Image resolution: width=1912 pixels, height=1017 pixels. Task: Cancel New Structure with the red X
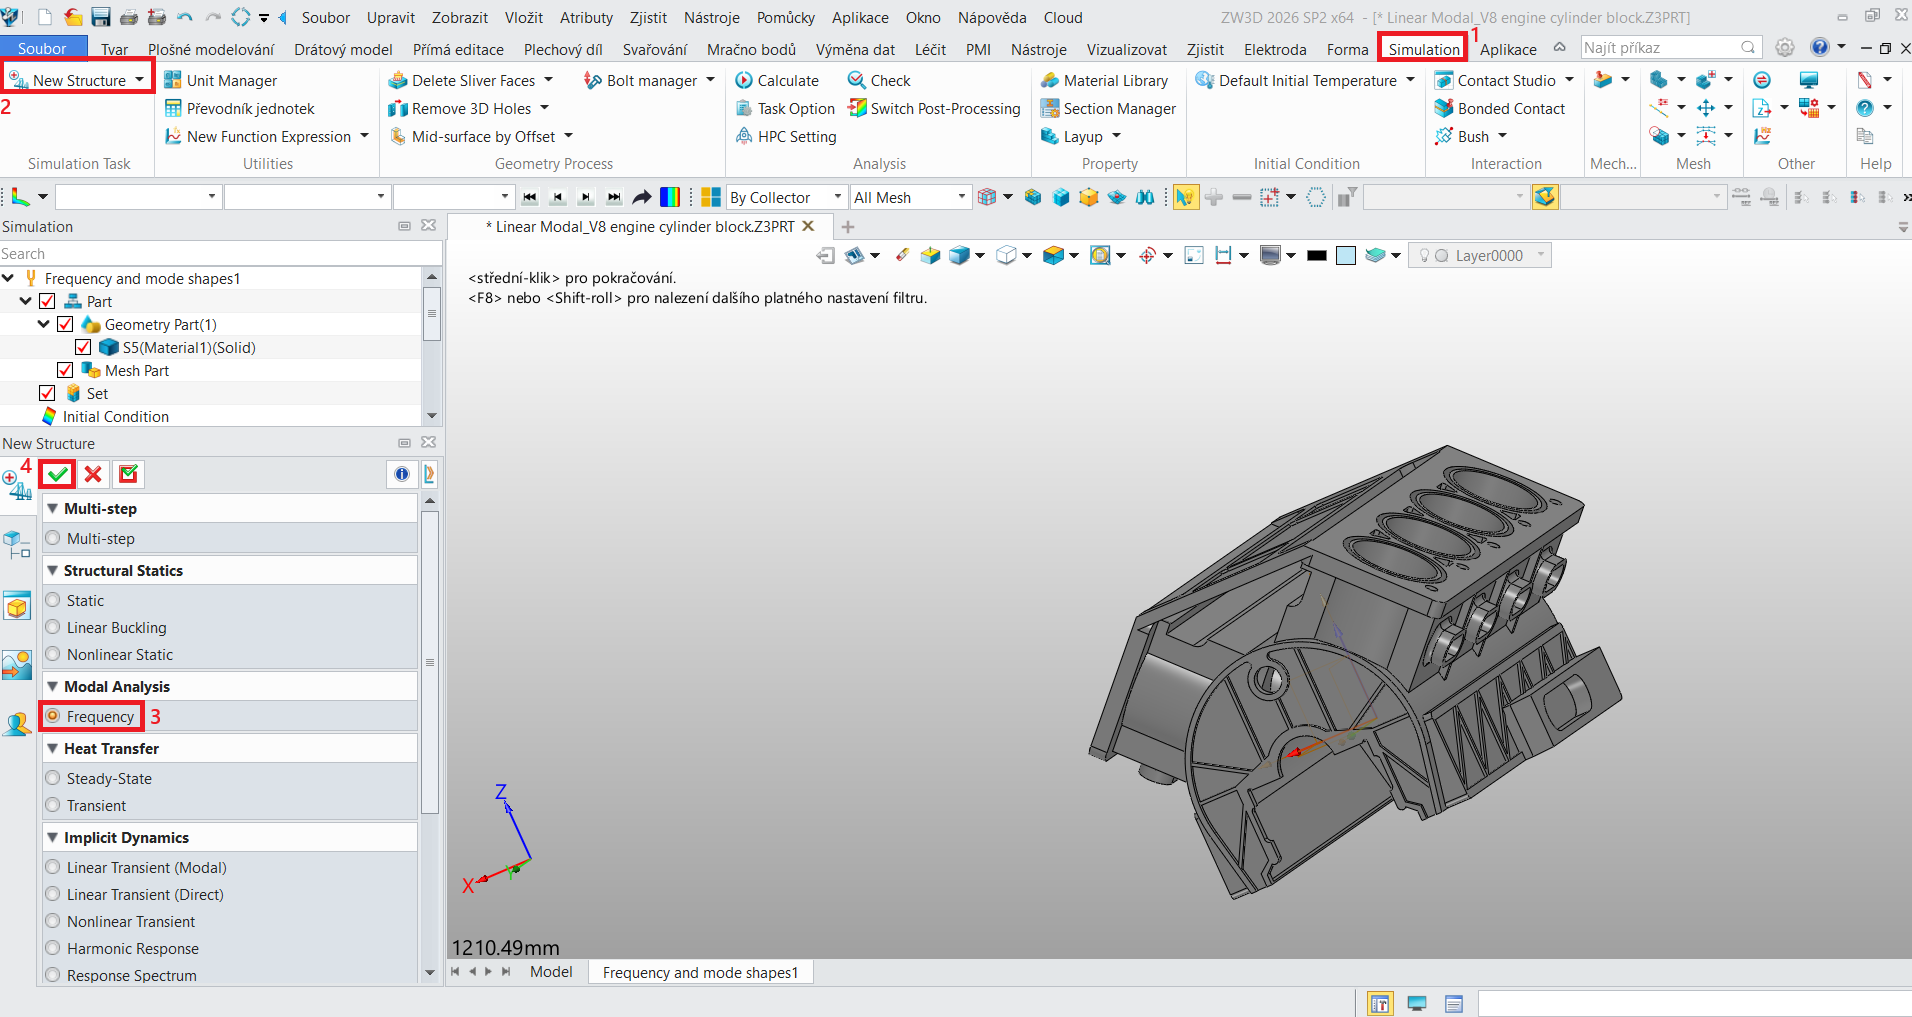93,474
